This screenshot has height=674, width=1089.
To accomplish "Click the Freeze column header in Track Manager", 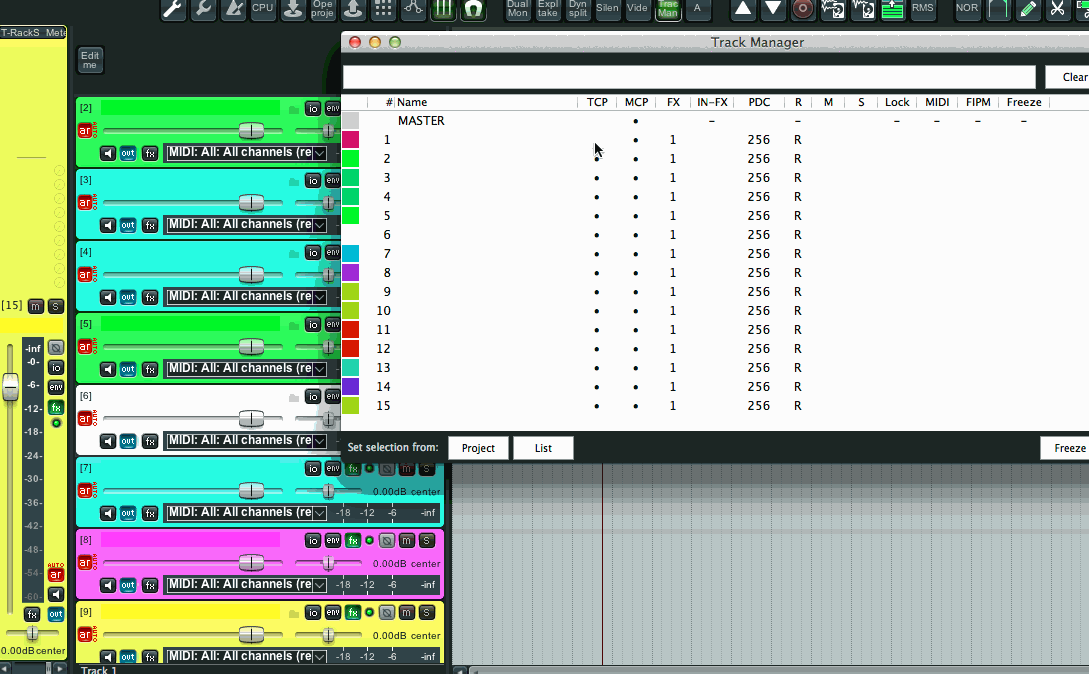I will (x=1024, y=102).
